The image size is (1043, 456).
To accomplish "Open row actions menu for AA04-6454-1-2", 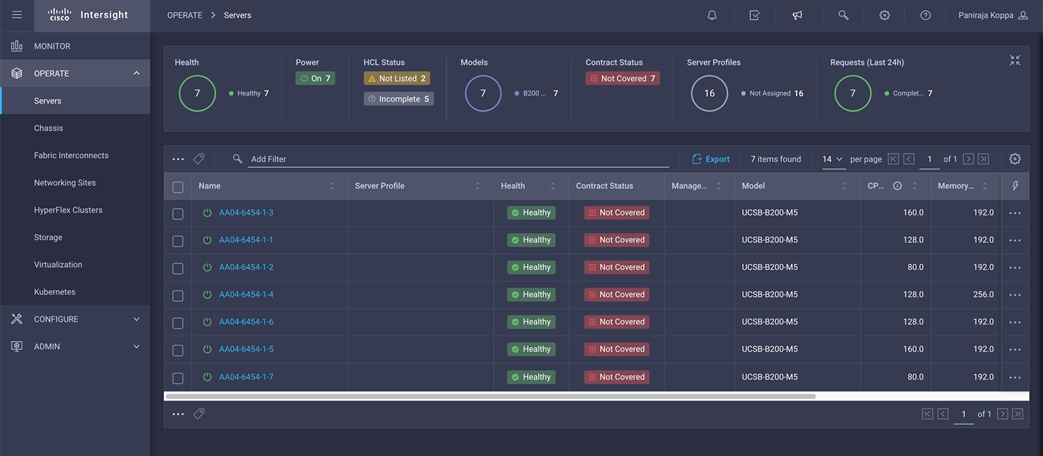I will coord(1014,268).
